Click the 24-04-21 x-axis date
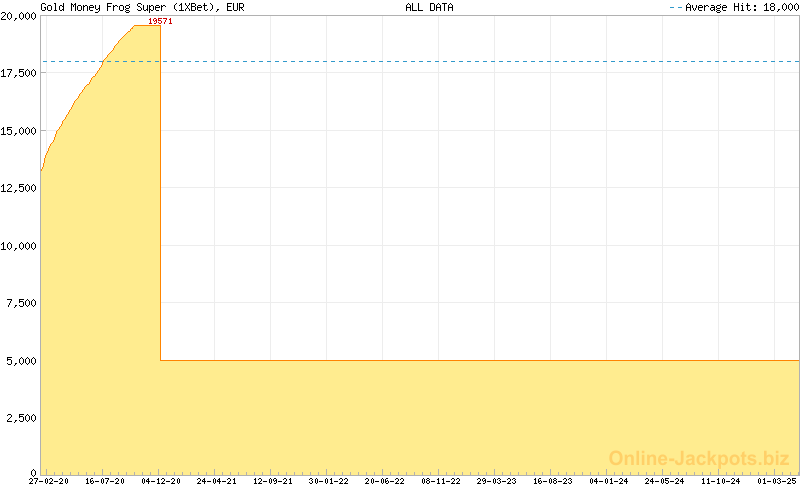This screenshot has height=490, width=800. coord(217,481)
